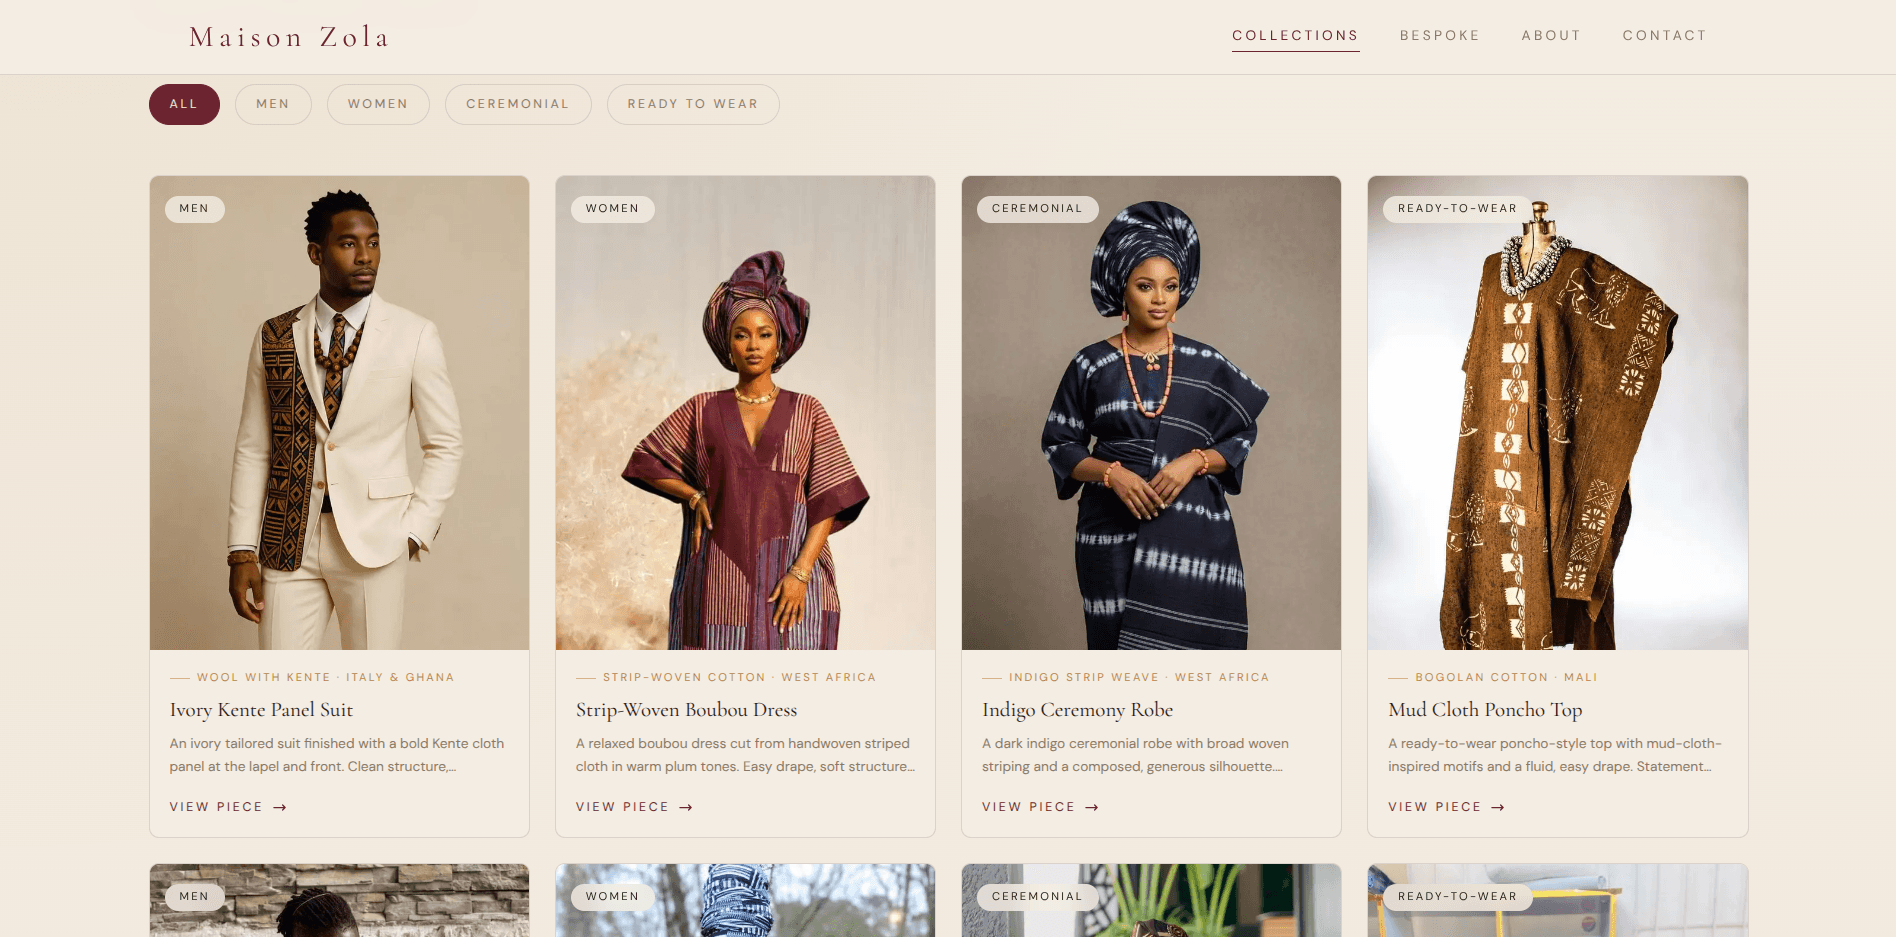This screenshot has height=937, width=1896.
Task: Go to the Collections nav item
Action: (x=1295, y=35)
